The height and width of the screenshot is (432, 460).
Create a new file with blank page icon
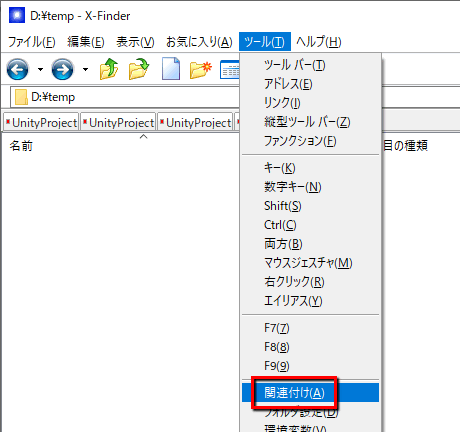[171, 69]
